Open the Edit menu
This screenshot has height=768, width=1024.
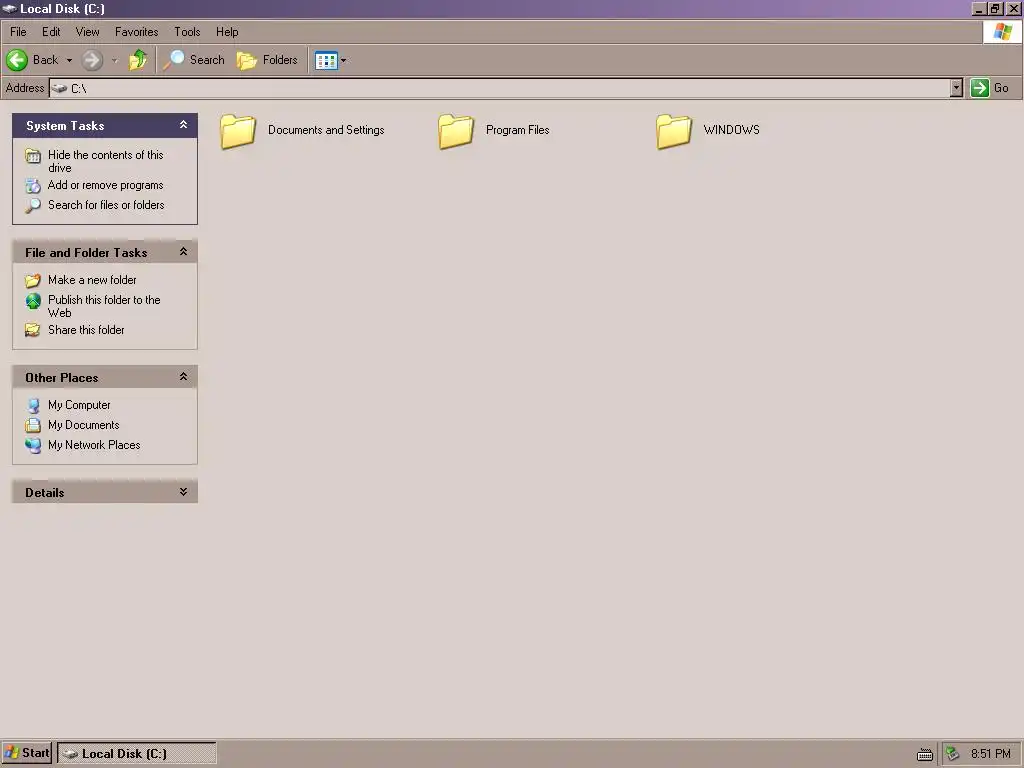[51, 32]
